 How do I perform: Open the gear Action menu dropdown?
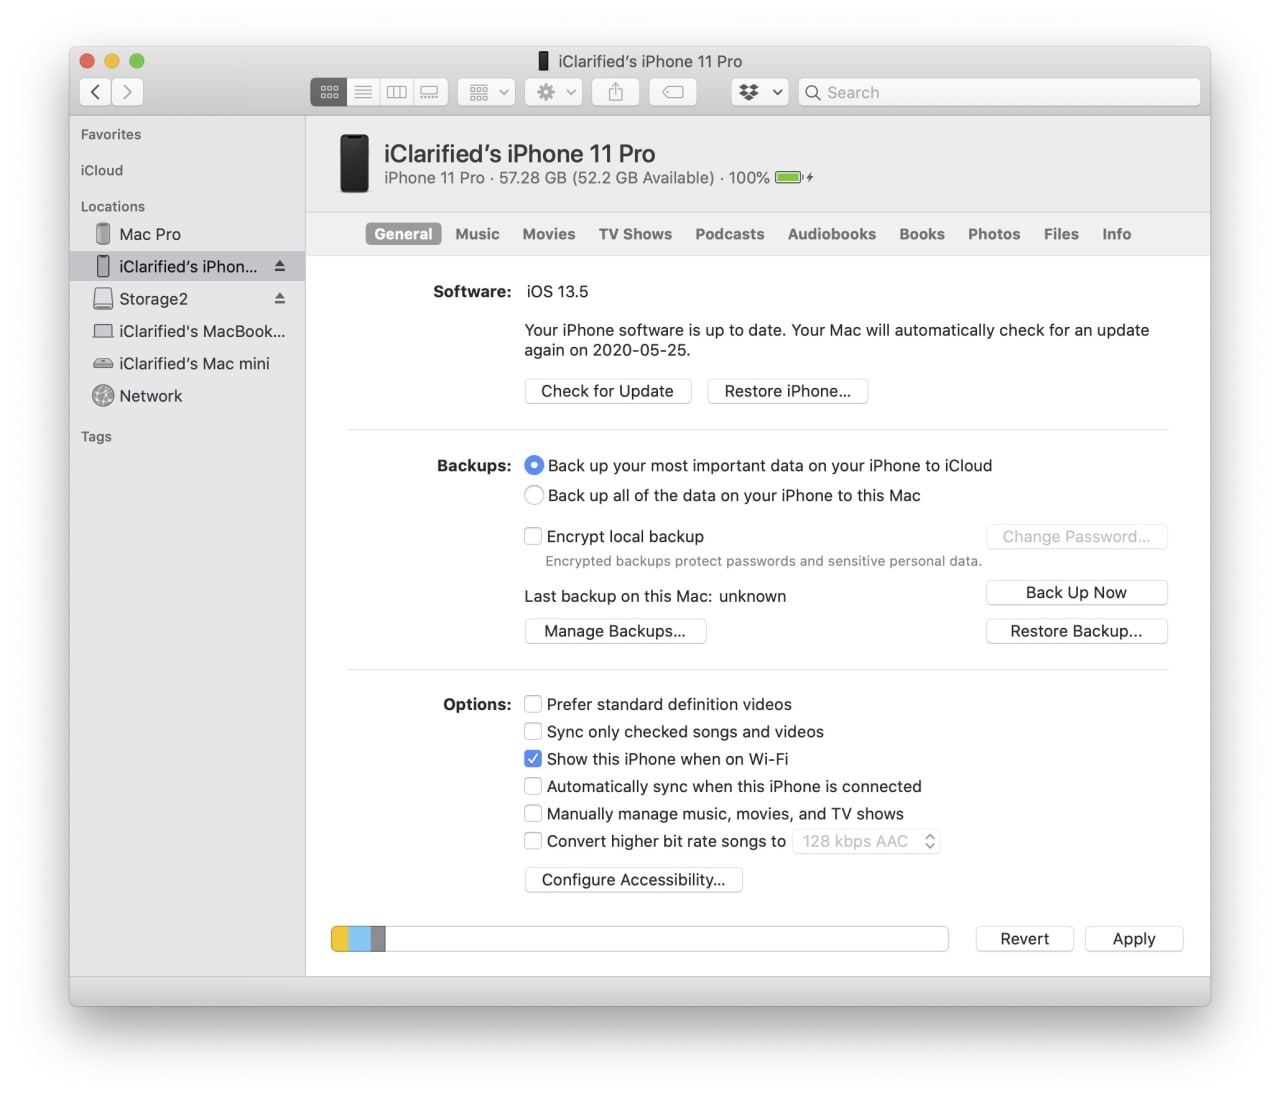click(x=557, y=92)
